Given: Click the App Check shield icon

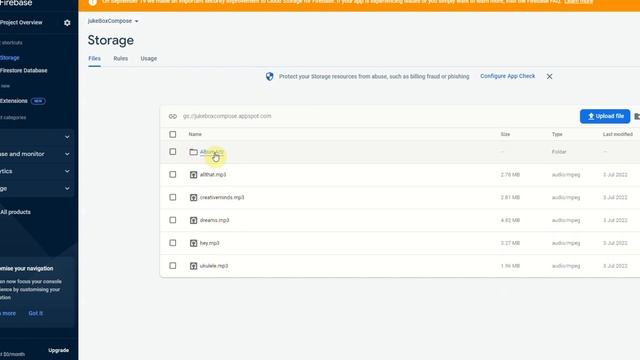Looking at the screenshot, I should (x=269, y=76).
